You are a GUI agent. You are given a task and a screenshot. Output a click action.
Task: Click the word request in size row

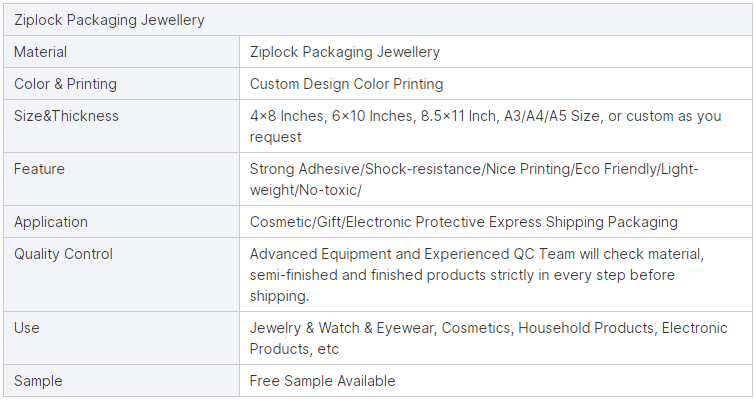pyautogui.click(x=275, y=137)
